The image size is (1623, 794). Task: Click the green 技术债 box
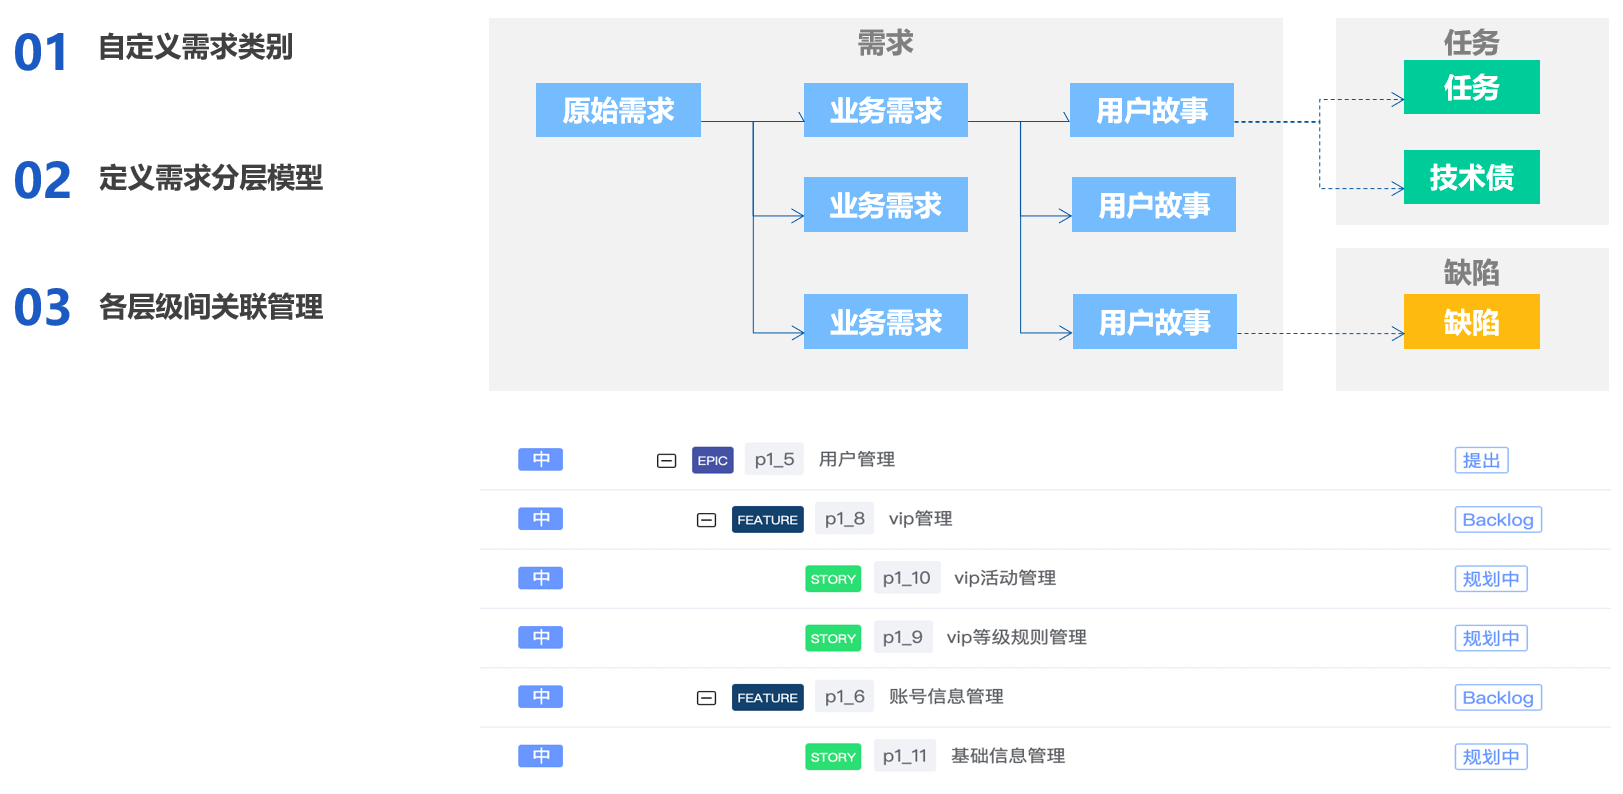coord(1471,177)
